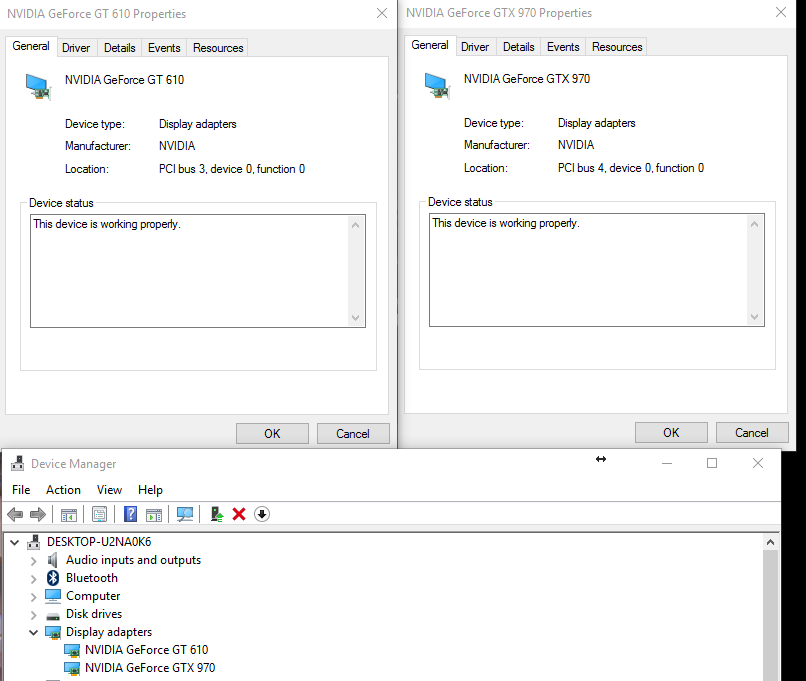Screen dimensions: 806x681
Task: Collapse the Display adapters node
Action: [33, 632]
